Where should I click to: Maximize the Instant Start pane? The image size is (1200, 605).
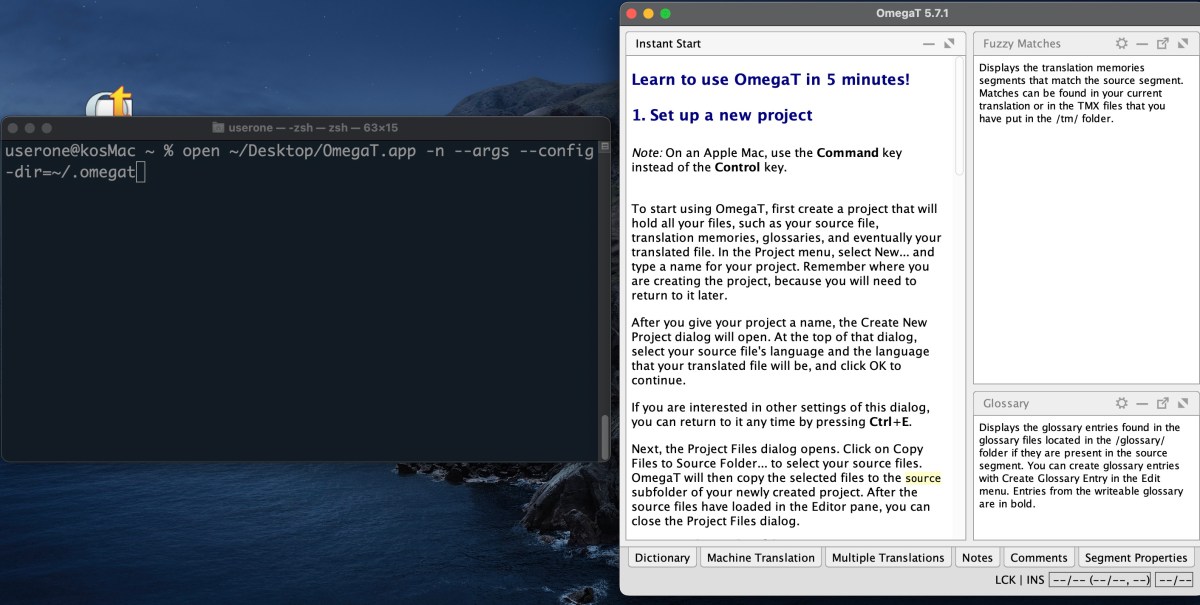[x=950, y=44]
